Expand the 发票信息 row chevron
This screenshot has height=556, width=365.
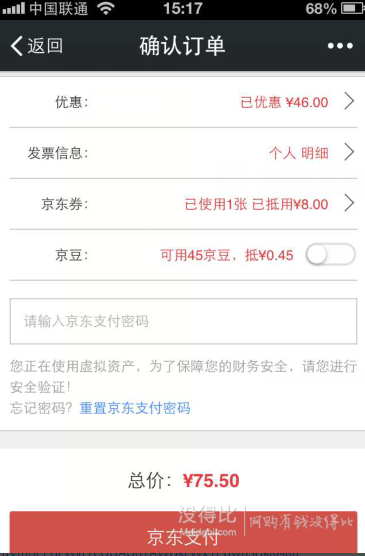(x=349, y=152)
